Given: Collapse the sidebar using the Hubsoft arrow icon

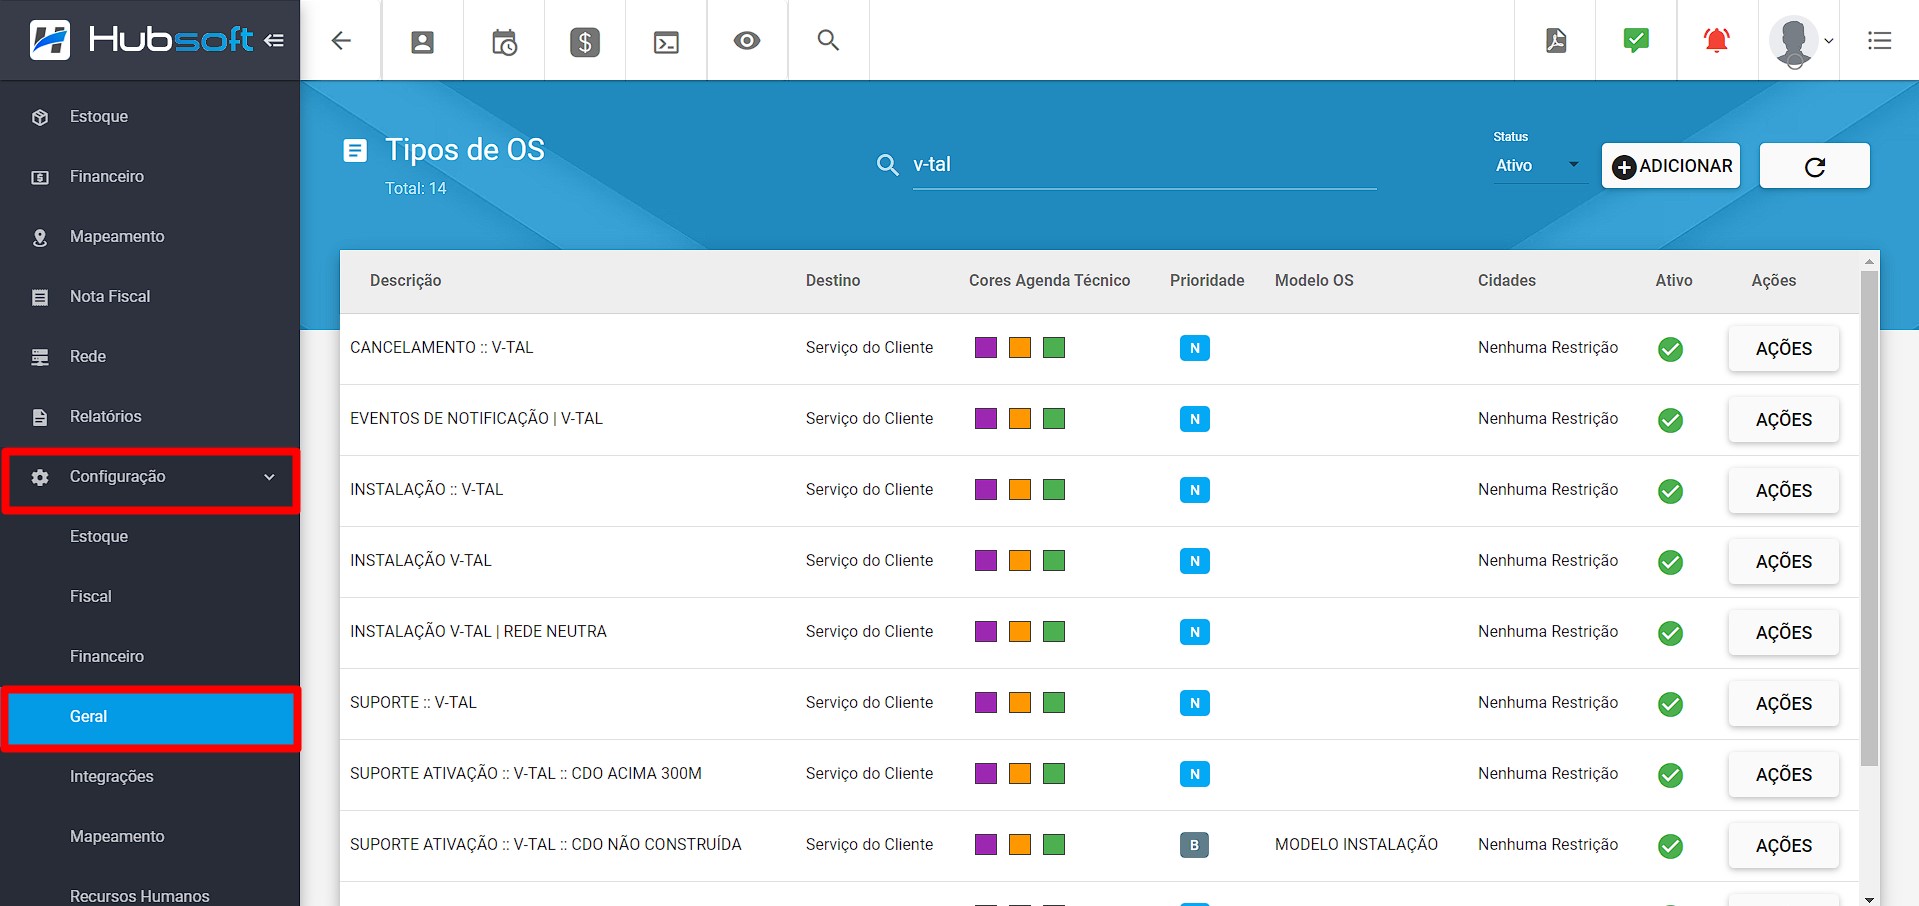Looking at the screenshot, I should [x=274, y=41].
